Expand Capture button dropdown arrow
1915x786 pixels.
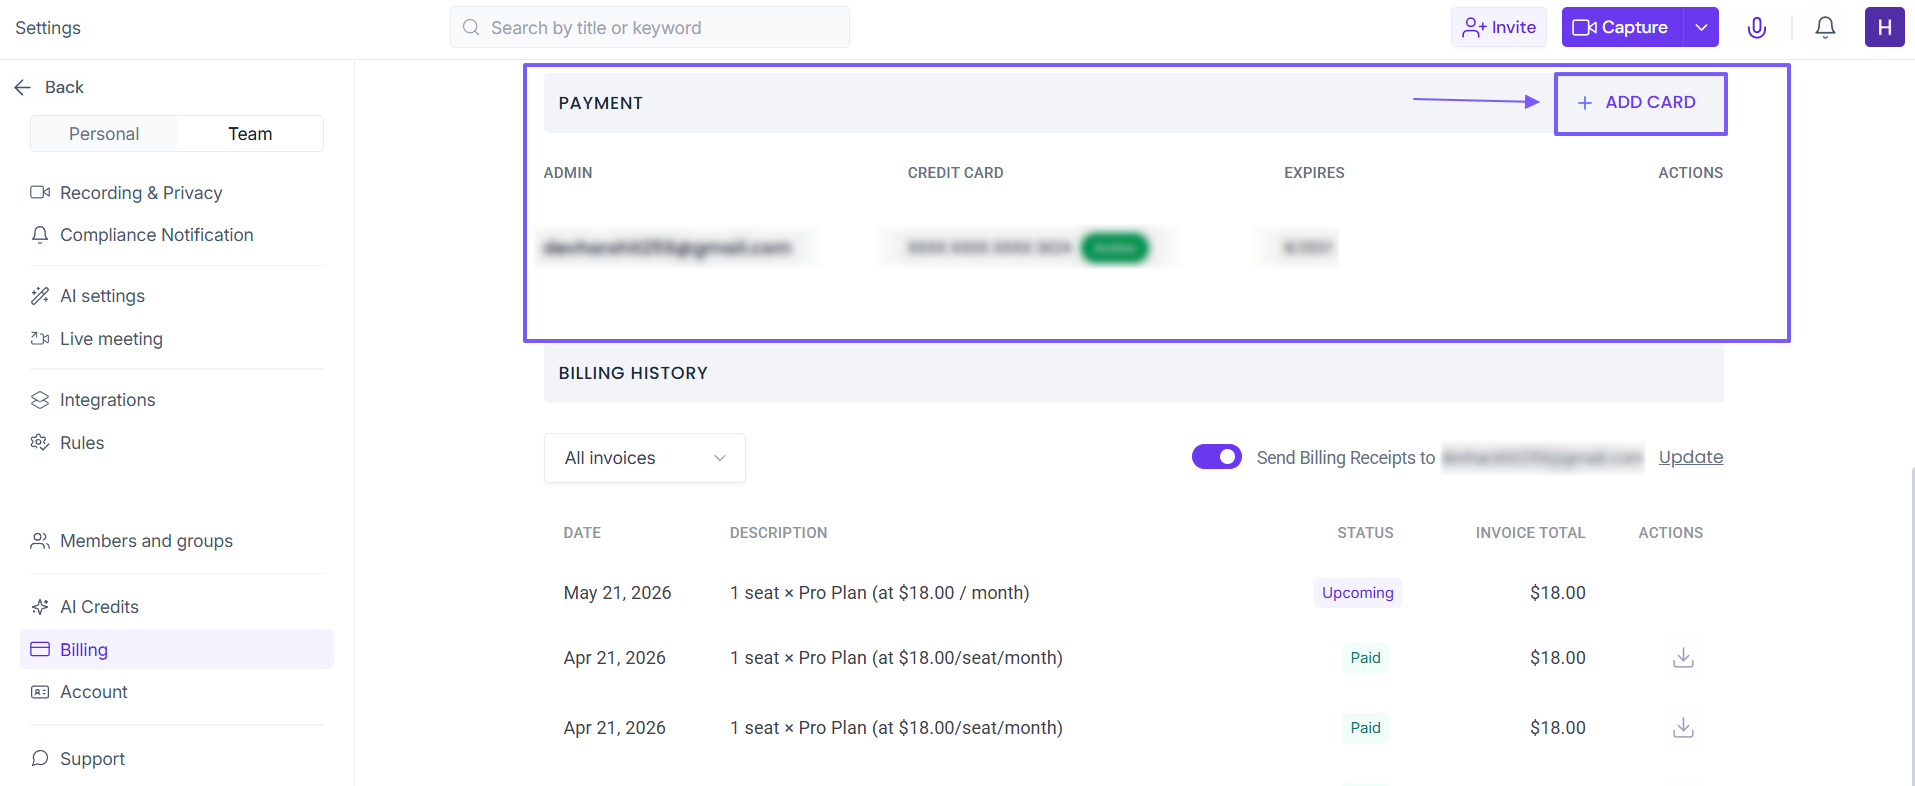(1701, 27)
